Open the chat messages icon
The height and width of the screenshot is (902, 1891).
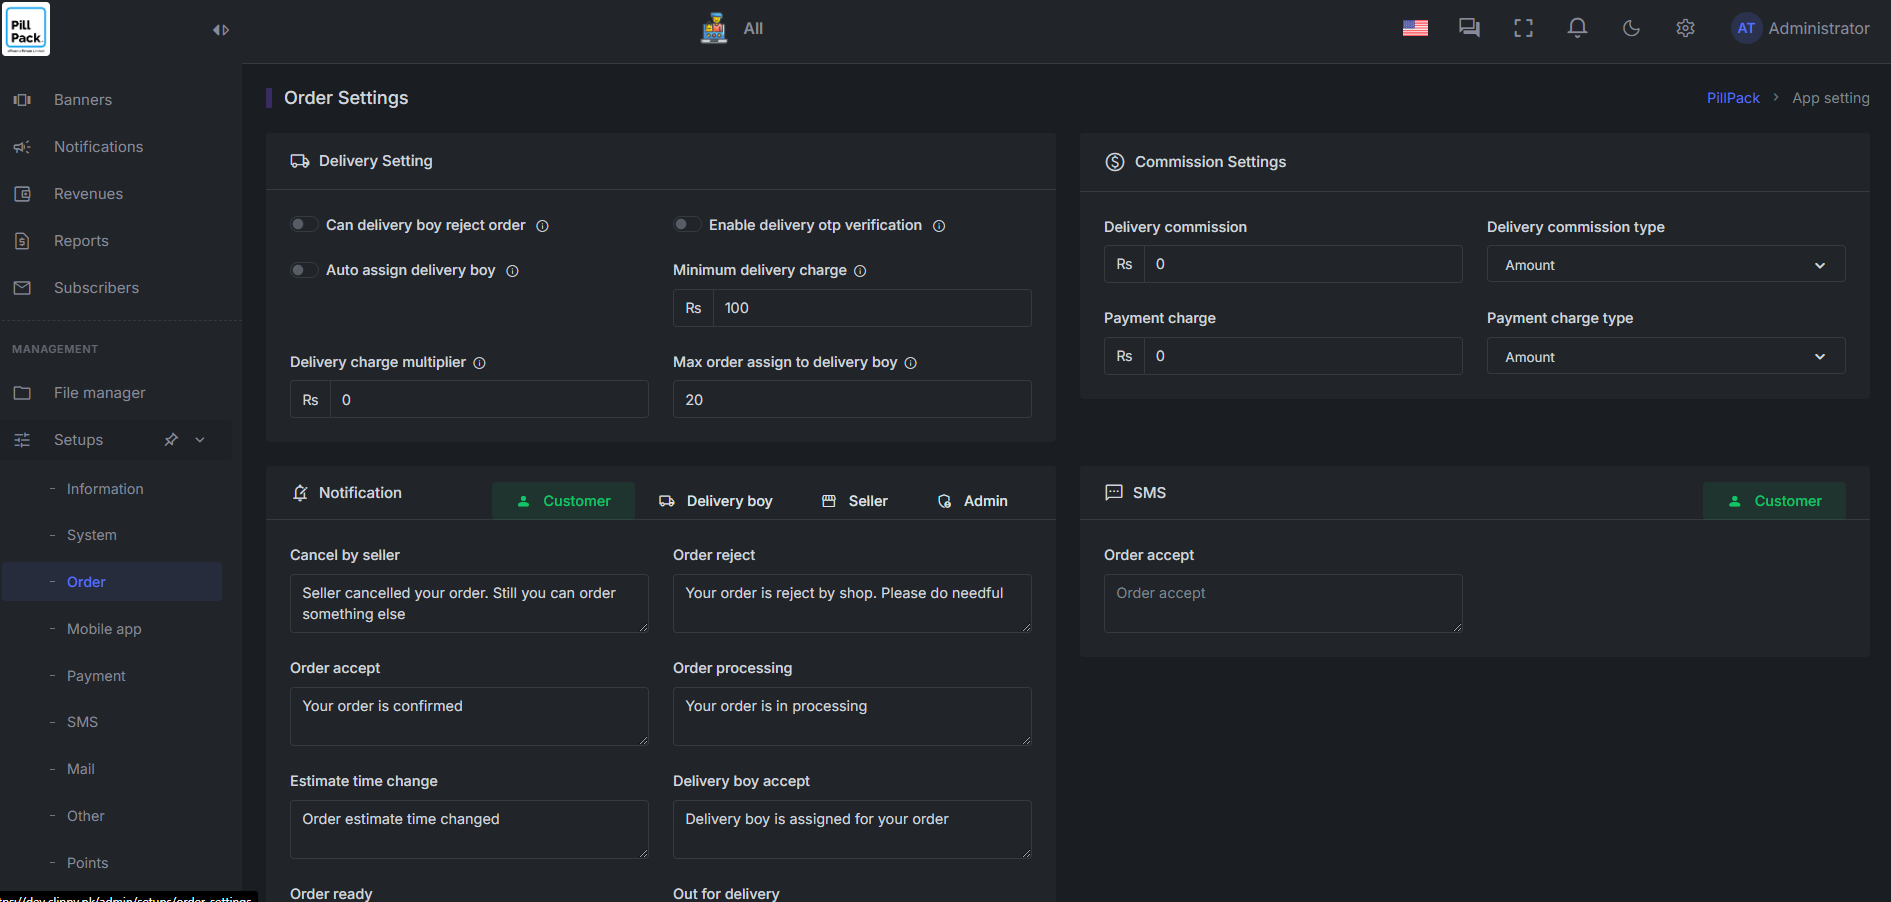pyautogui.click(x=1469, y=28)
